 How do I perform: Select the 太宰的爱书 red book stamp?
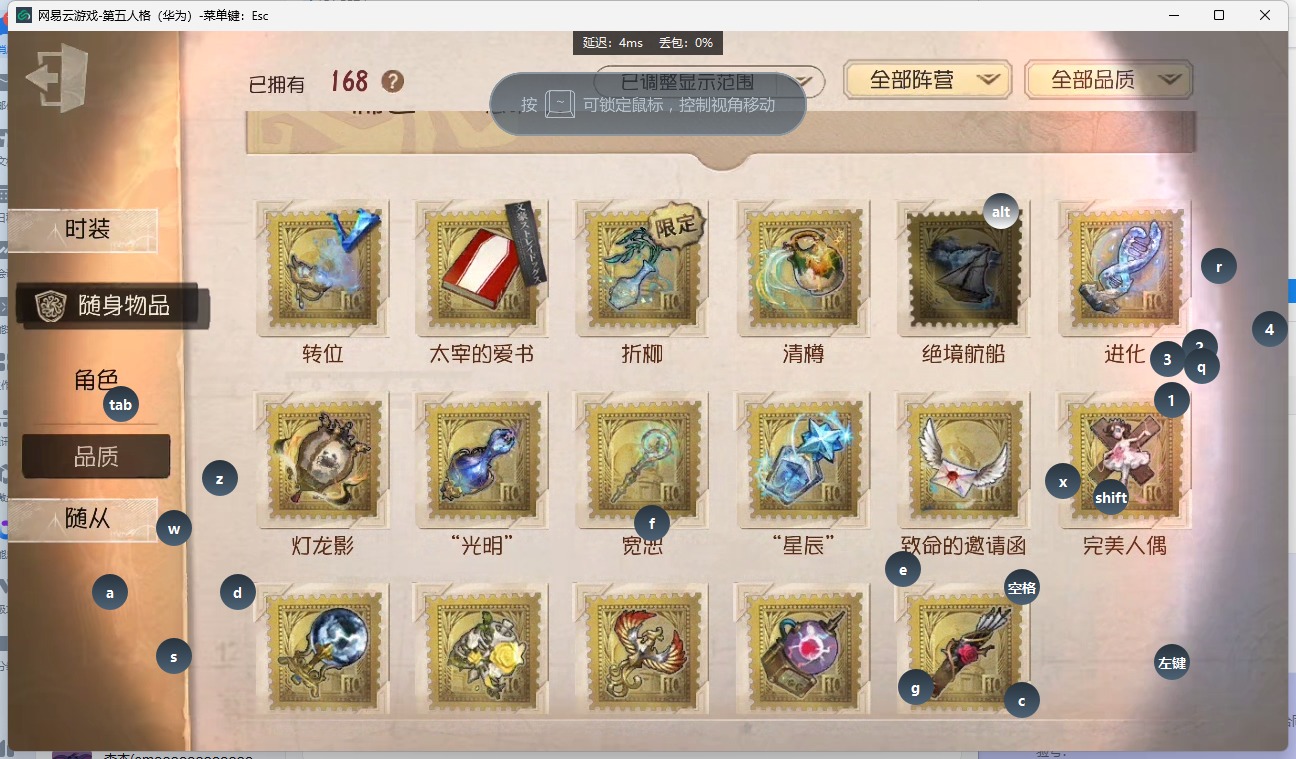pos(483,267)
